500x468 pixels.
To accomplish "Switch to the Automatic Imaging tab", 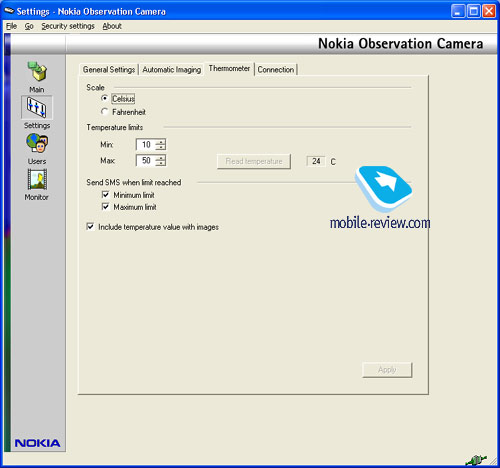I will click(x=172, y=70).
